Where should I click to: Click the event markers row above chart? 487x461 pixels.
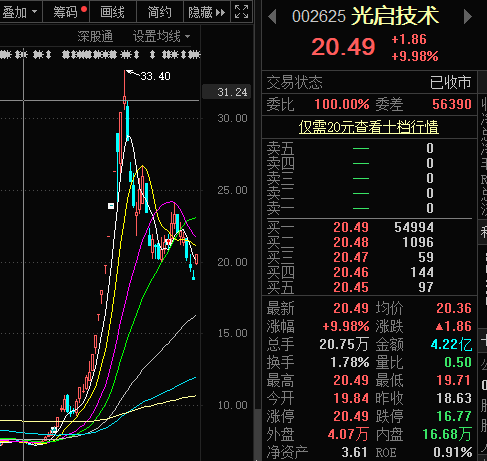pos(100,54)
